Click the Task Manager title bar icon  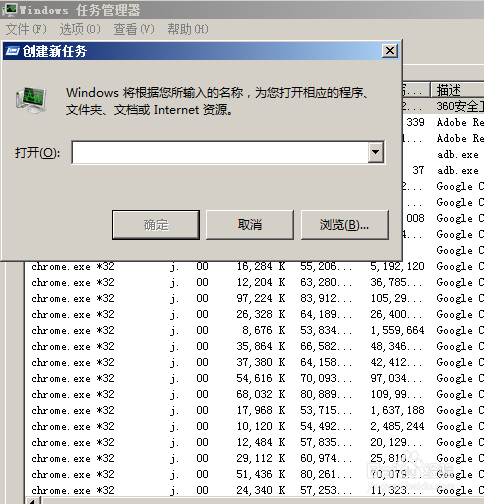coord(9,10)
